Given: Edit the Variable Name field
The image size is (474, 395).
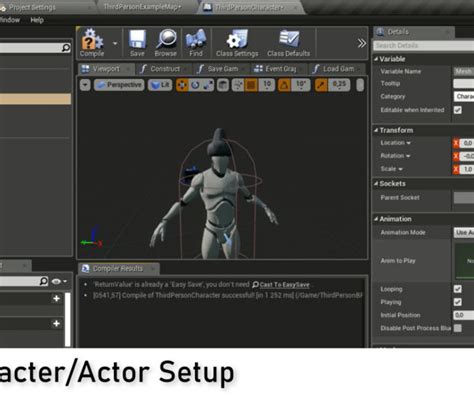Looking at the screenshot, I should click(464, 71).
